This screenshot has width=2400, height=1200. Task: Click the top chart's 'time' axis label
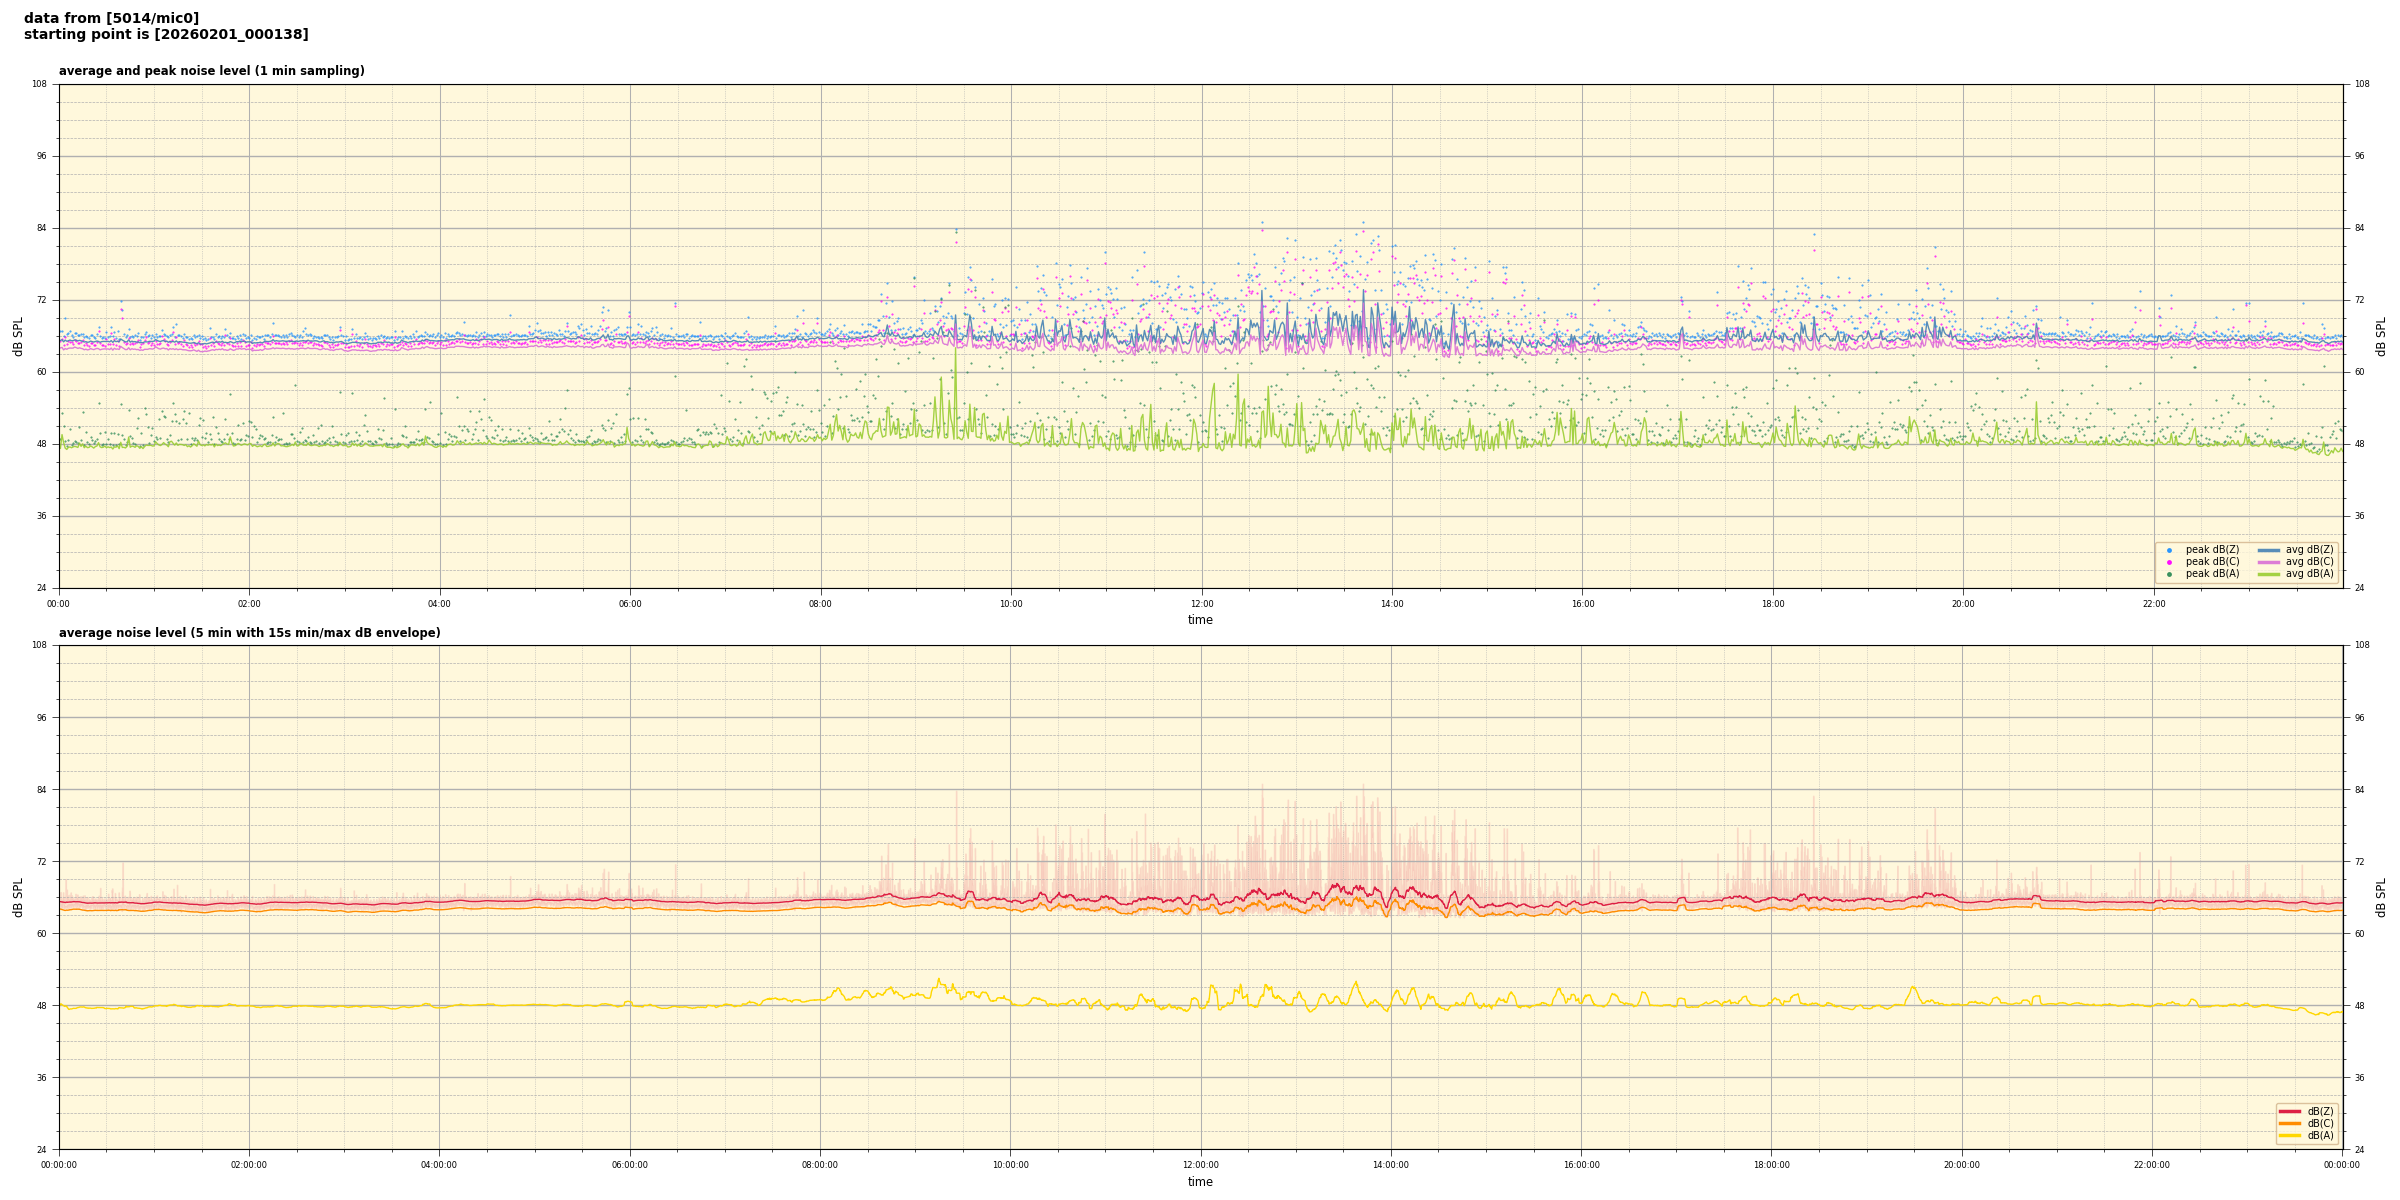click(1200, 620)
